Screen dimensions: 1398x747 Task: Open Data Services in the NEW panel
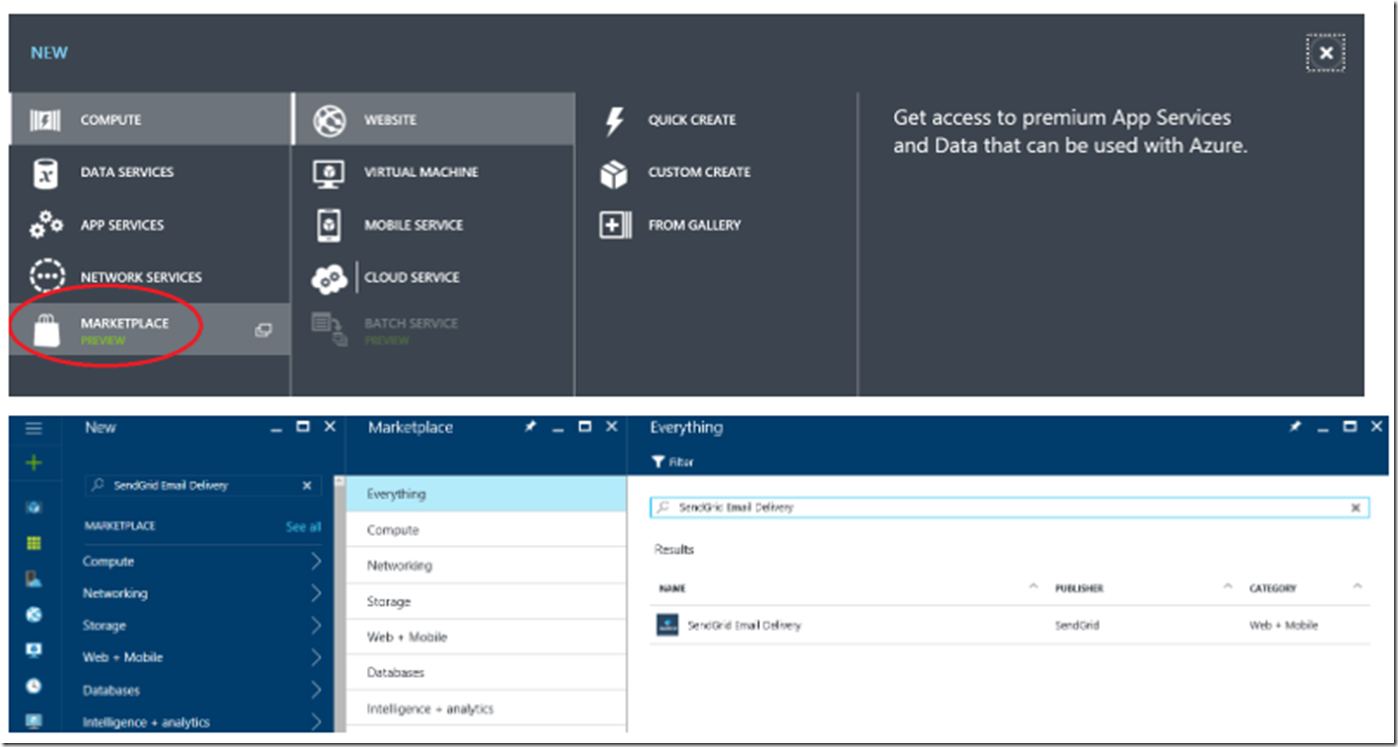150,172
